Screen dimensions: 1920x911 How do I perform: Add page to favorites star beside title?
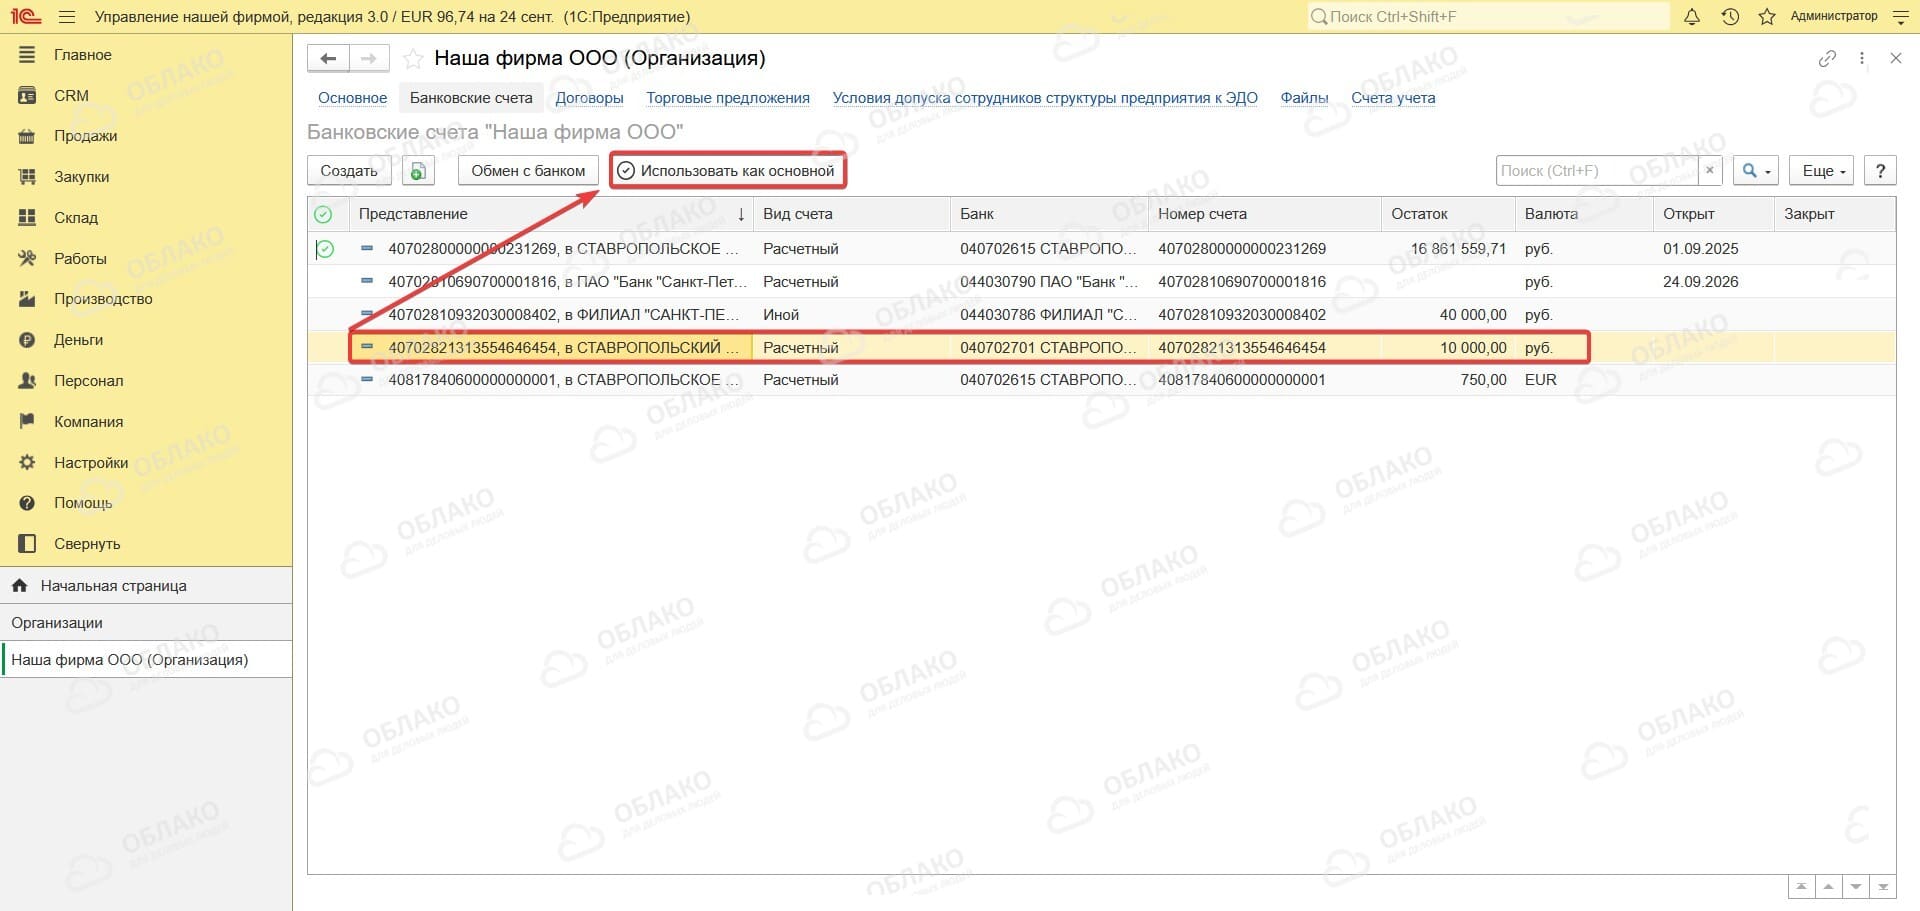413,59
